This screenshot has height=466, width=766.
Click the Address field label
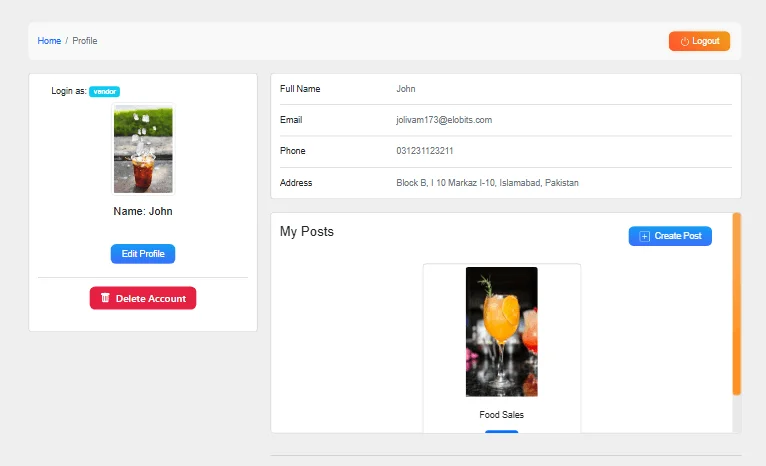296,183
